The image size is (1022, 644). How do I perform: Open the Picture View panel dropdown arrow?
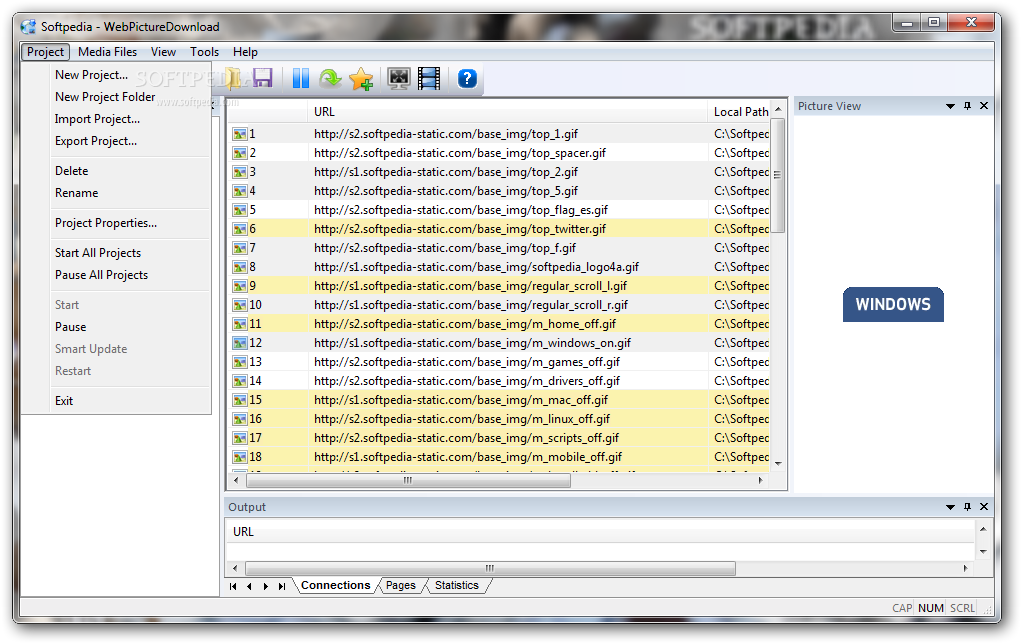(x=950, y=106)
